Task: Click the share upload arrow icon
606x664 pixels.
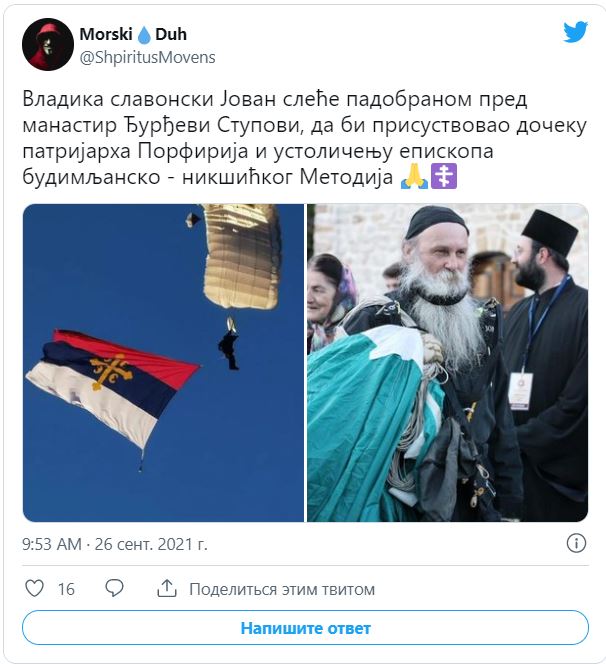Action: [167, 588]
